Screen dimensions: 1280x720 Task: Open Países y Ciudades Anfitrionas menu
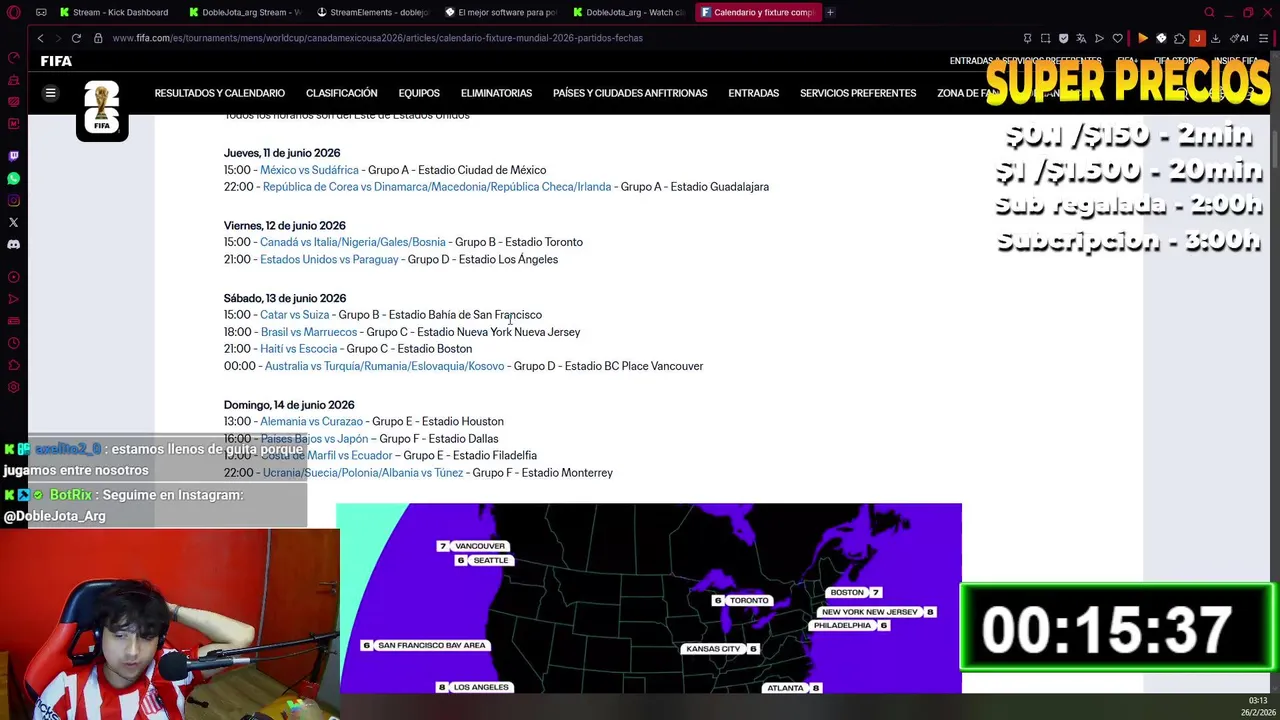coord(630,93)
